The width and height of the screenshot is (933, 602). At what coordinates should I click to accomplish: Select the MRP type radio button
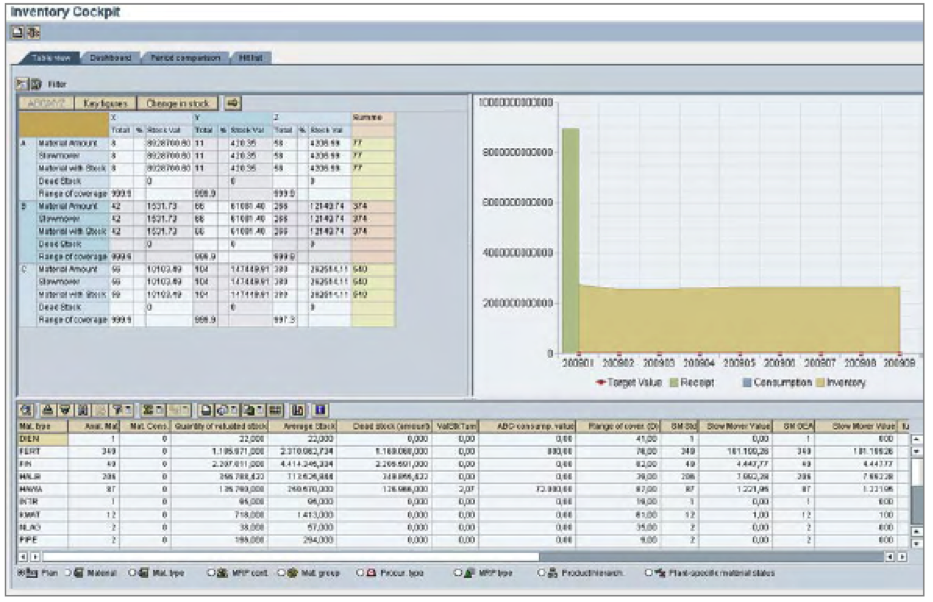point(458,573)
